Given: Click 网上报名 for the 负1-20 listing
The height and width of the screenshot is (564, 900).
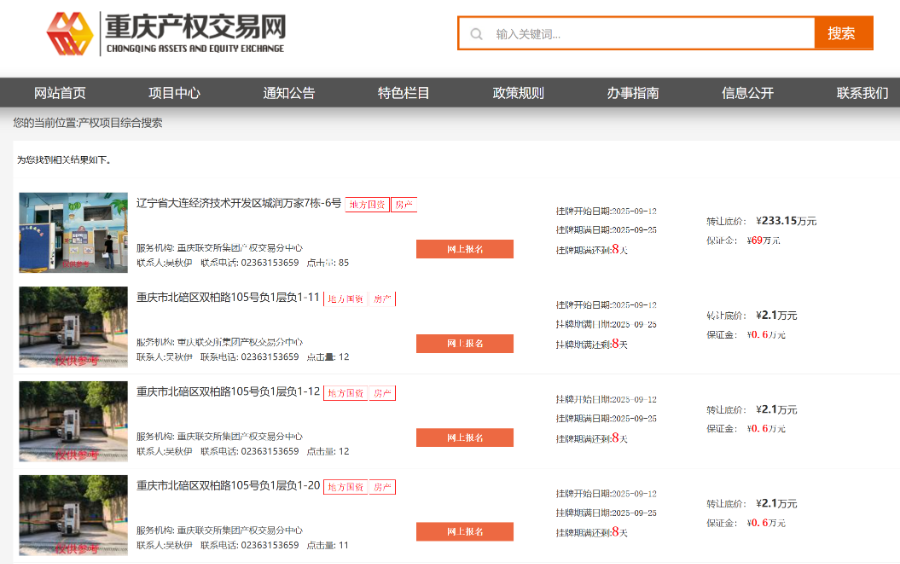Looking at the screenshot, I should [x=464, y=532].
